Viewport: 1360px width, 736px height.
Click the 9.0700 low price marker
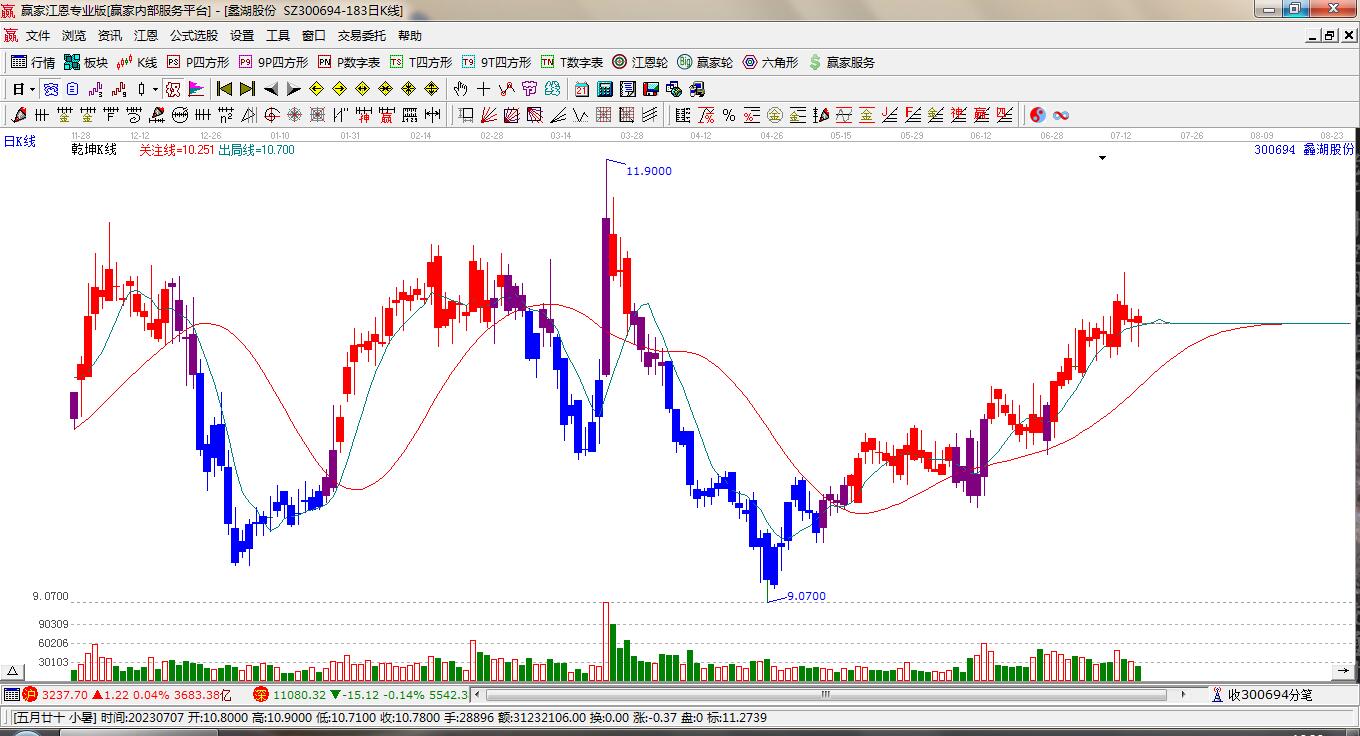pos(806,596)
